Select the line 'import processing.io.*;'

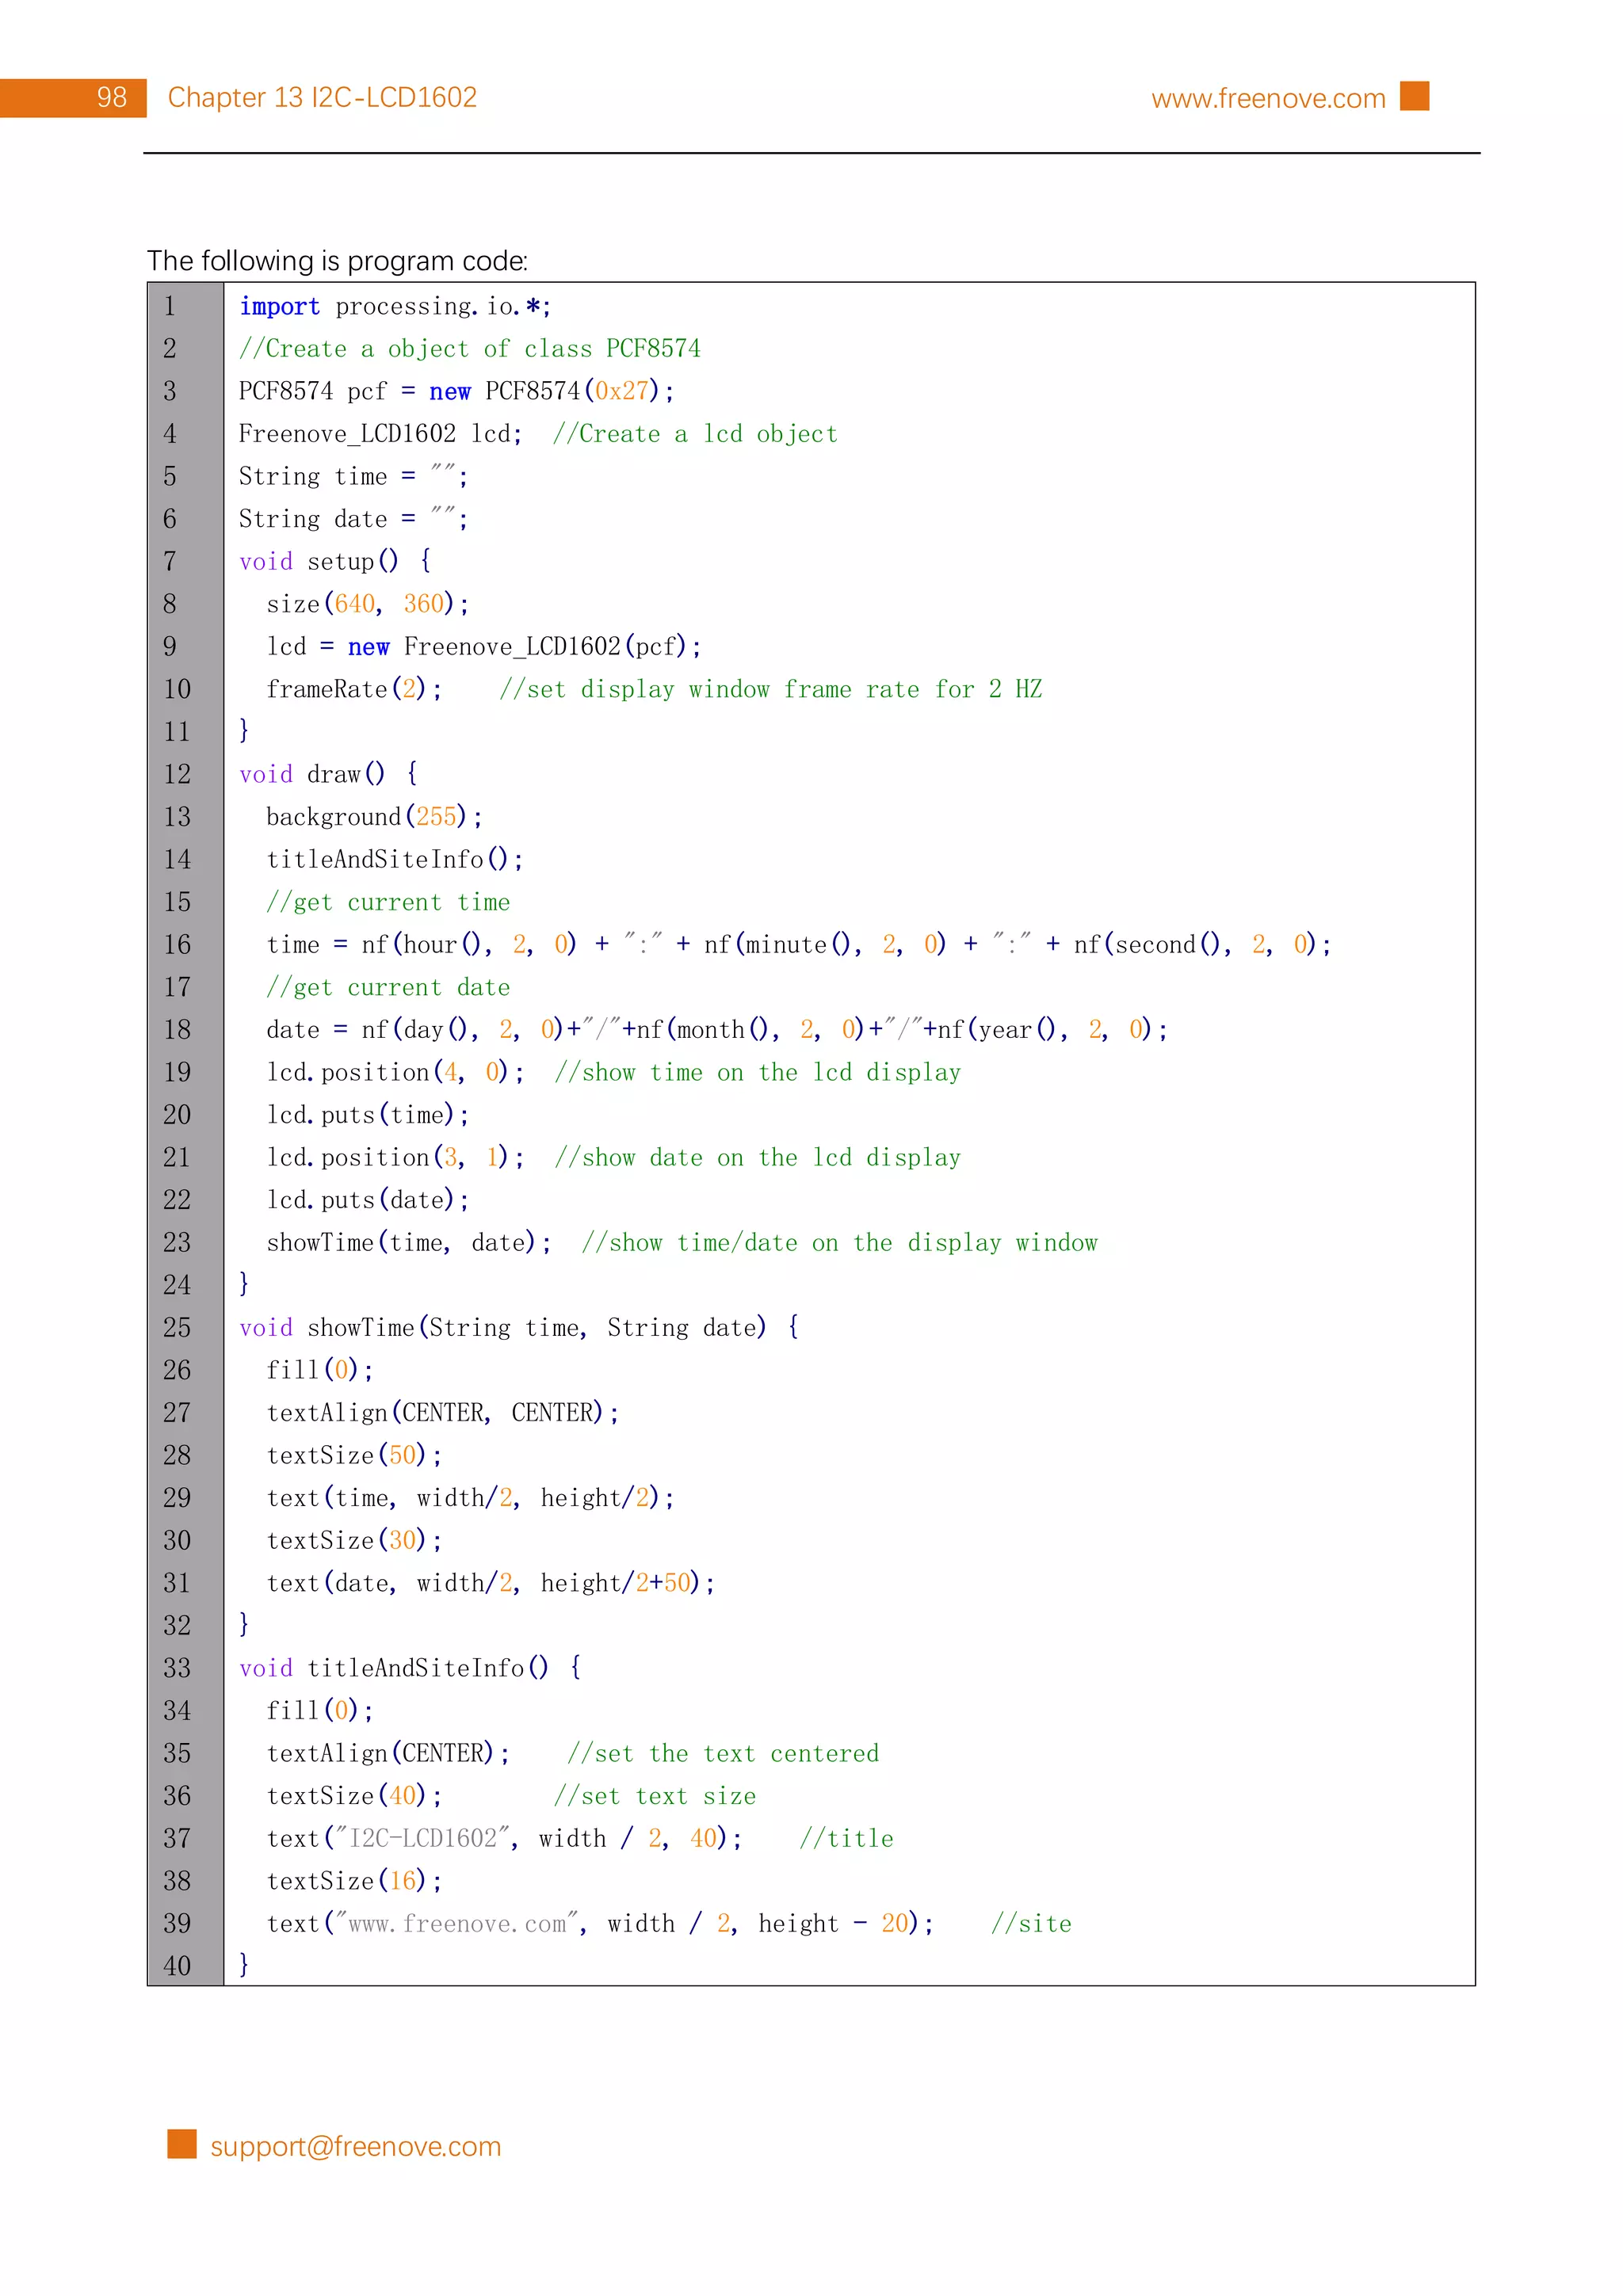pyautogui.click(x=395, y=306)
